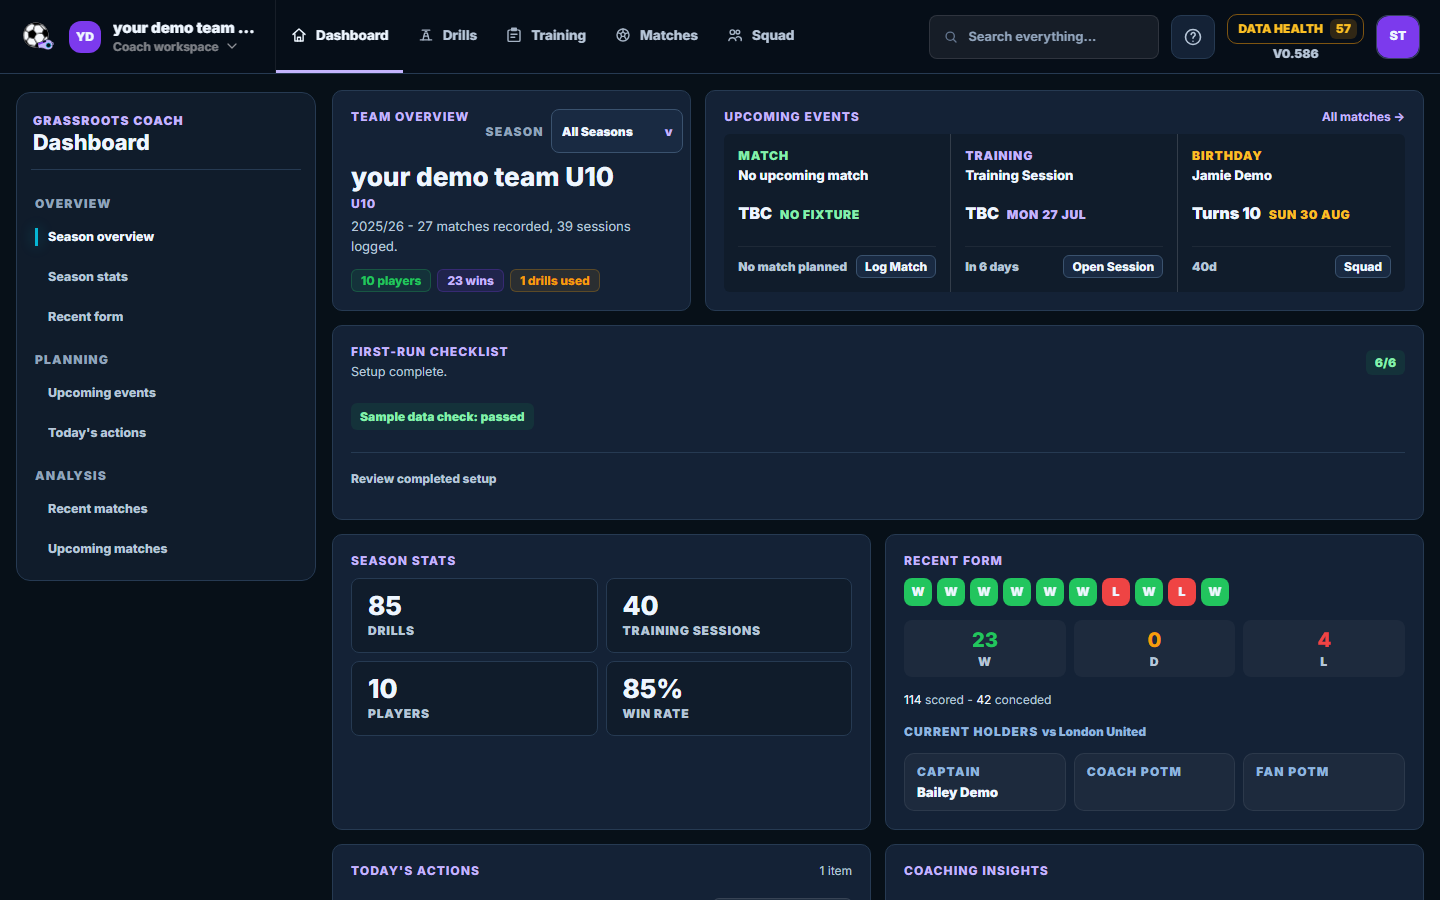Open the 10 Players stat card

[x=474, y=699]
